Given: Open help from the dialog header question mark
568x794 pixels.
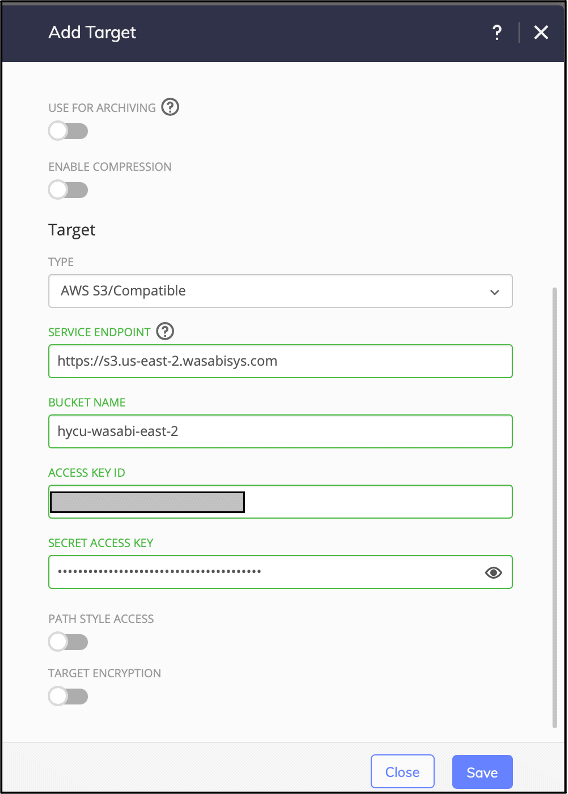Looking at the screenshot, I should click(497, 33).
